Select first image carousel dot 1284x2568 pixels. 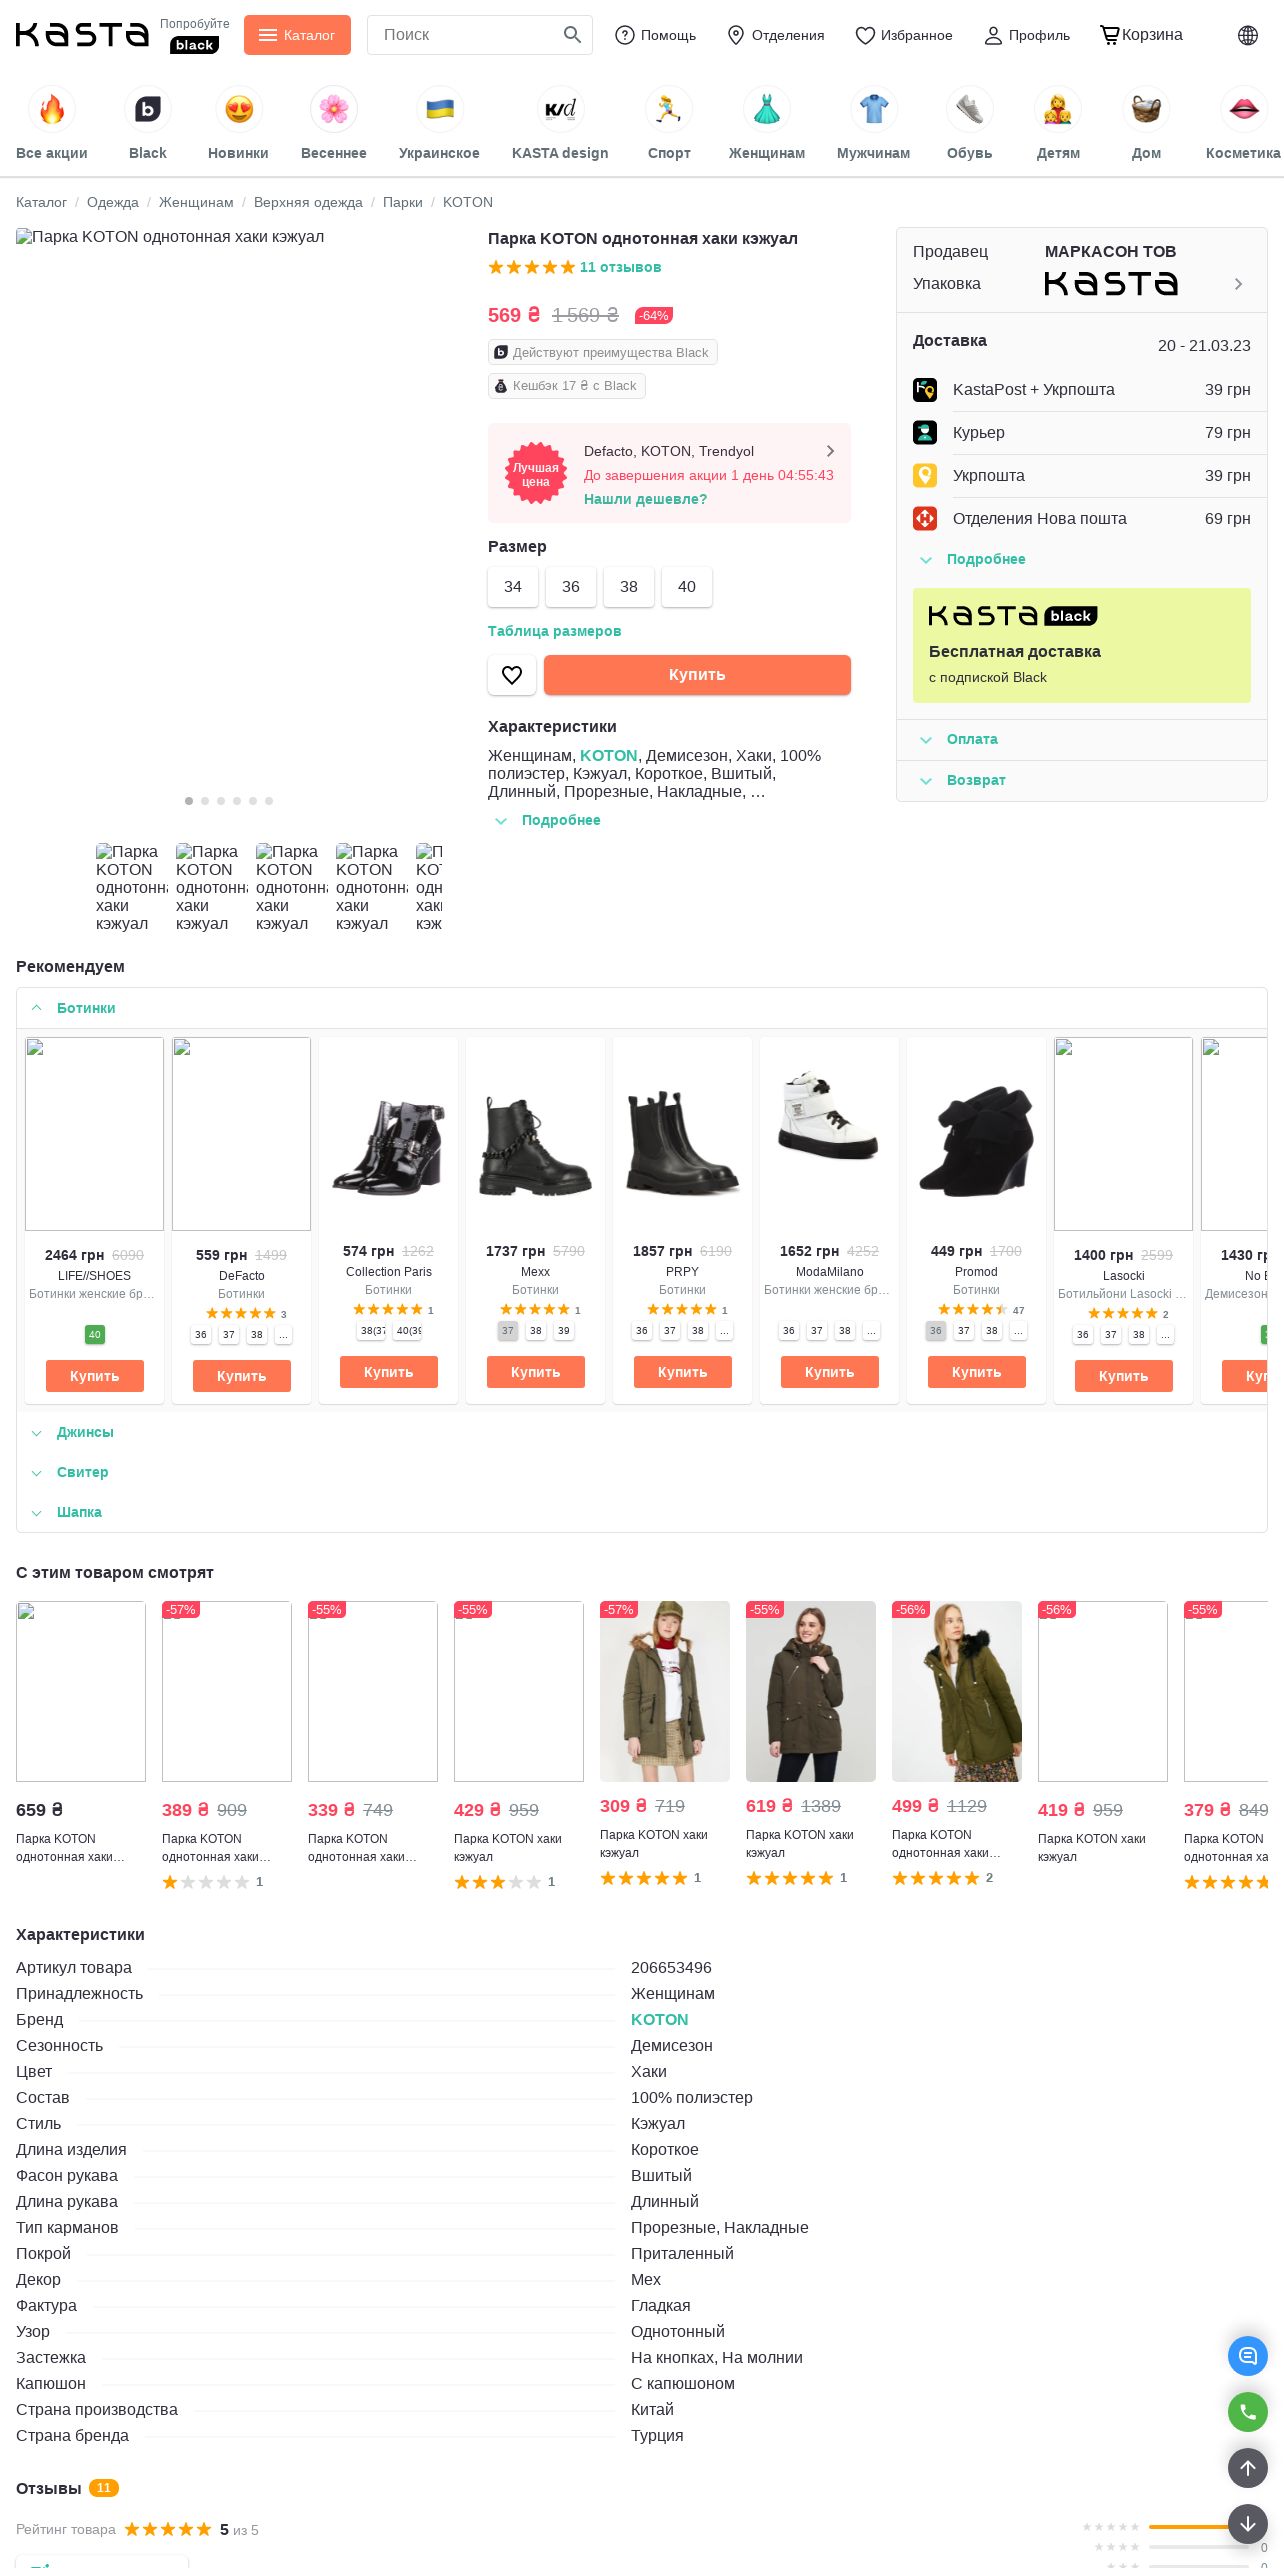click(189, 801)
